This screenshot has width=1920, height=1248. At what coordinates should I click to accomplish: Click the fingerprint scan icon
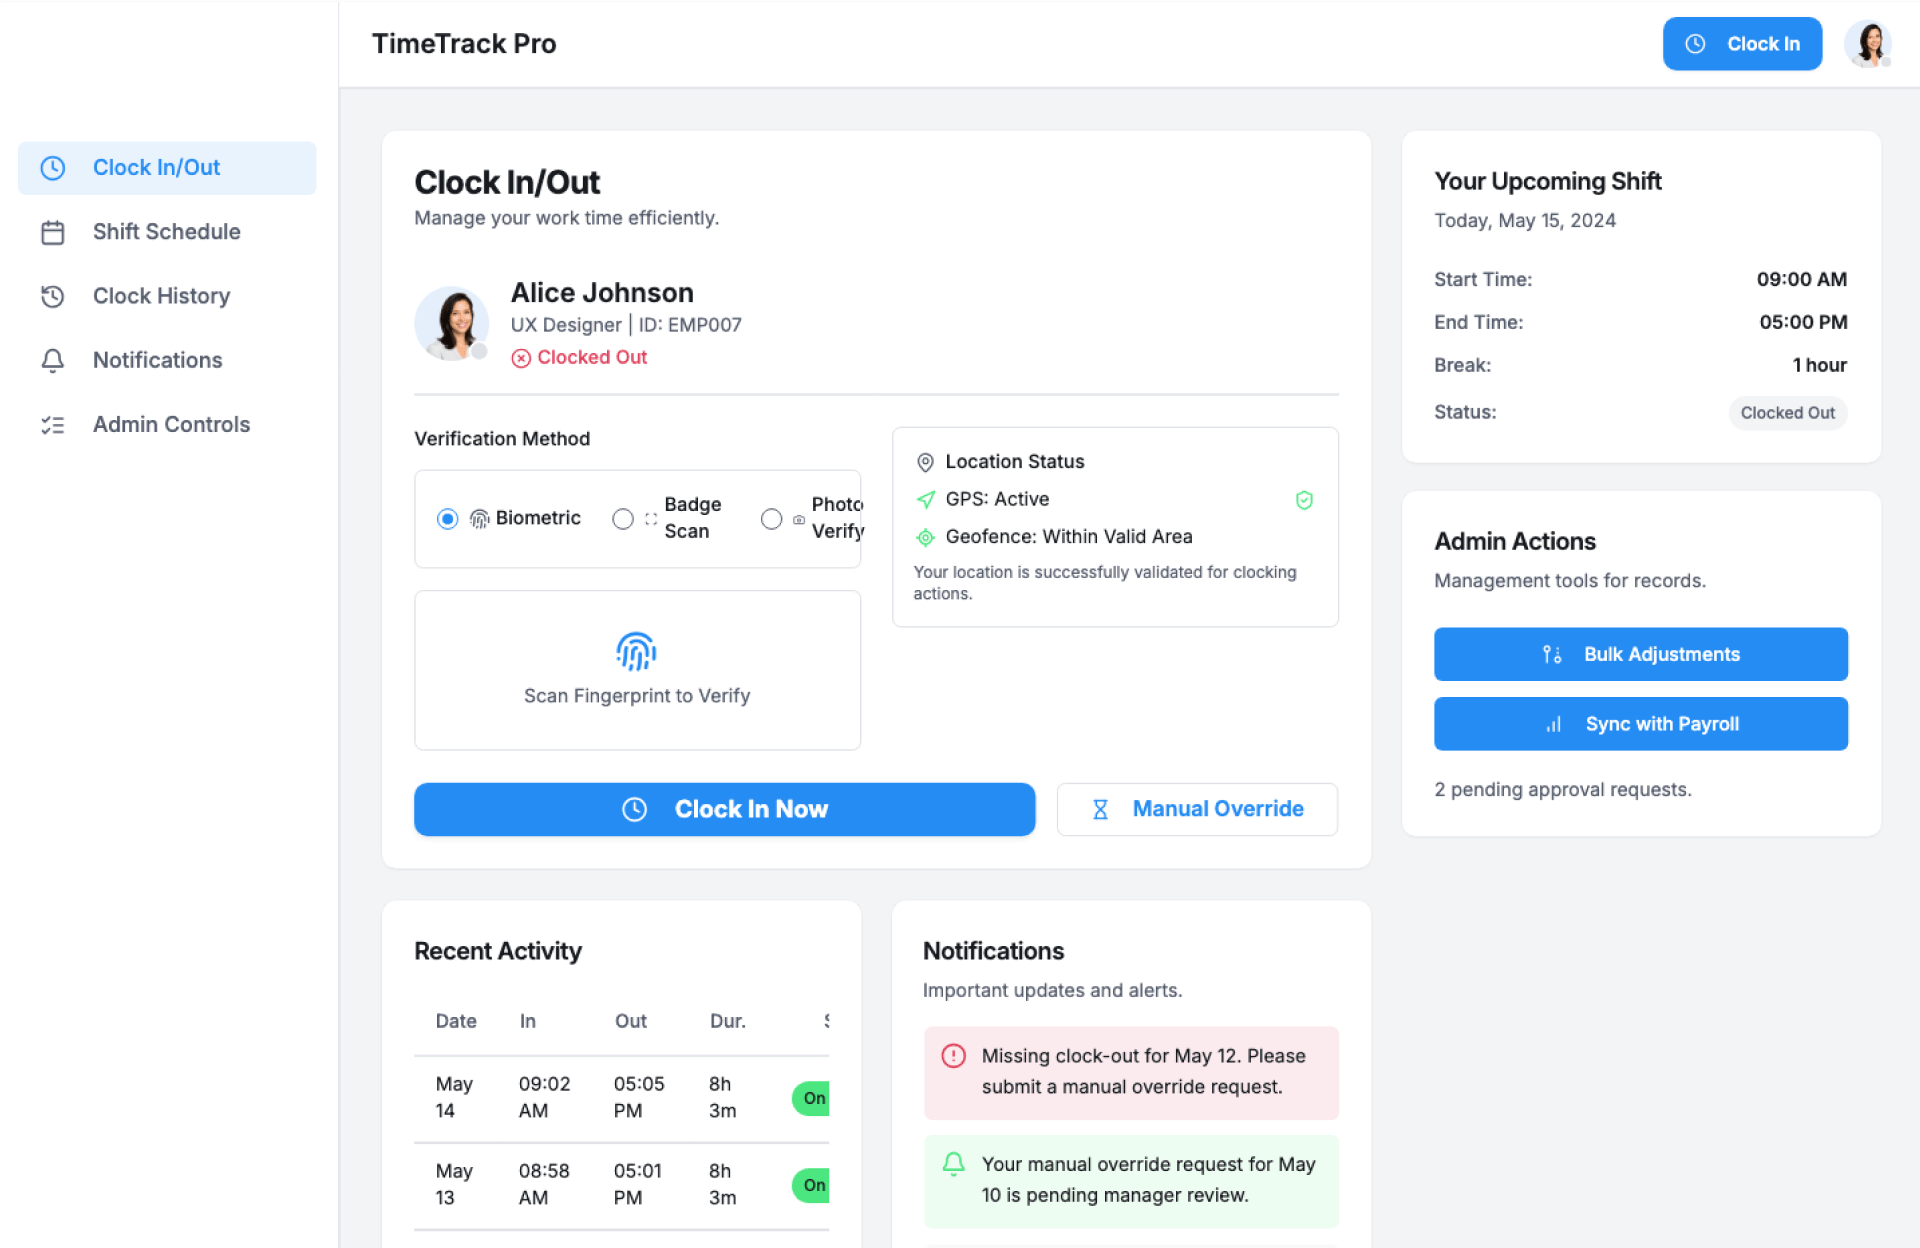tap(636, 652)
